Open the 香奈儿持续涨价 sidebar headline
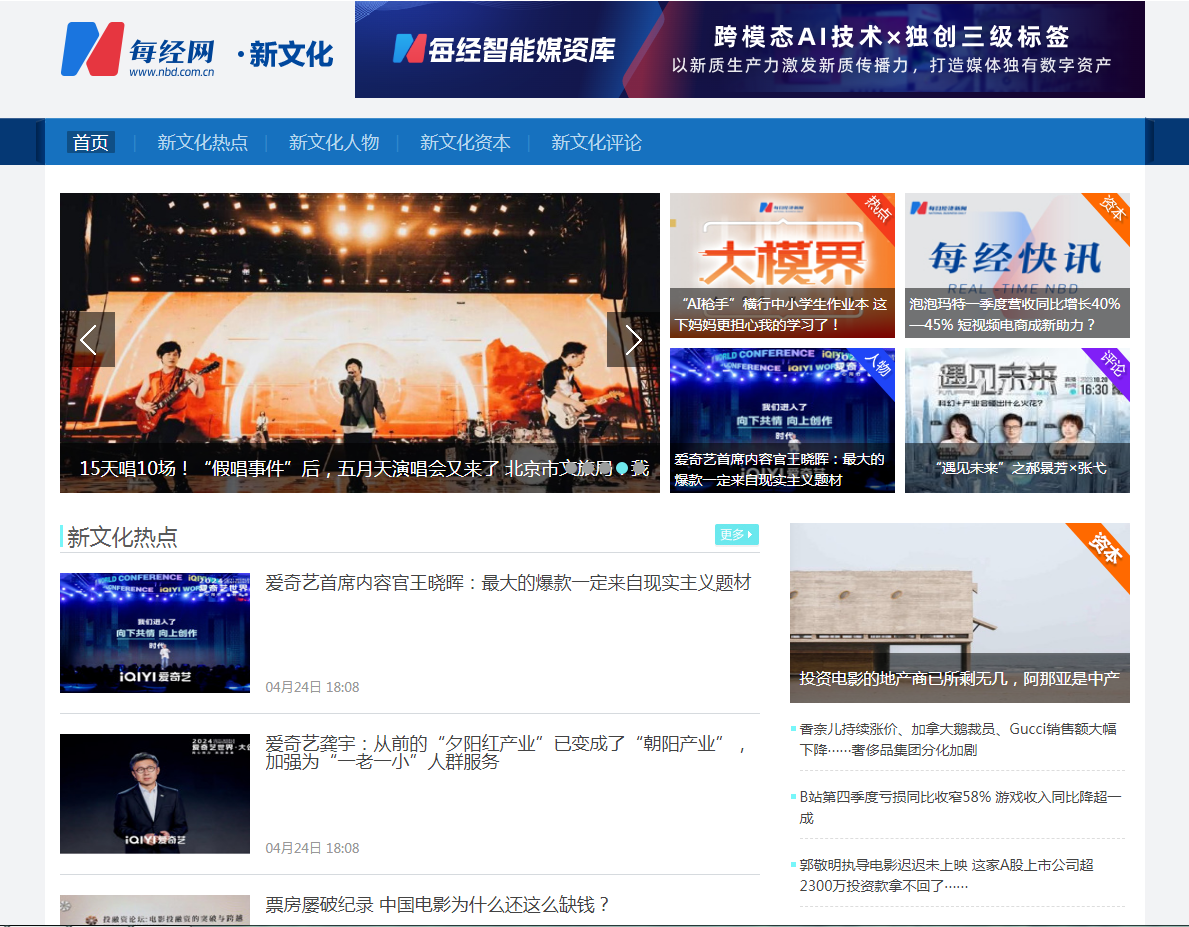Image resolution: width=1189 pixels, height=927 pixels. click(x=958, y=740)
